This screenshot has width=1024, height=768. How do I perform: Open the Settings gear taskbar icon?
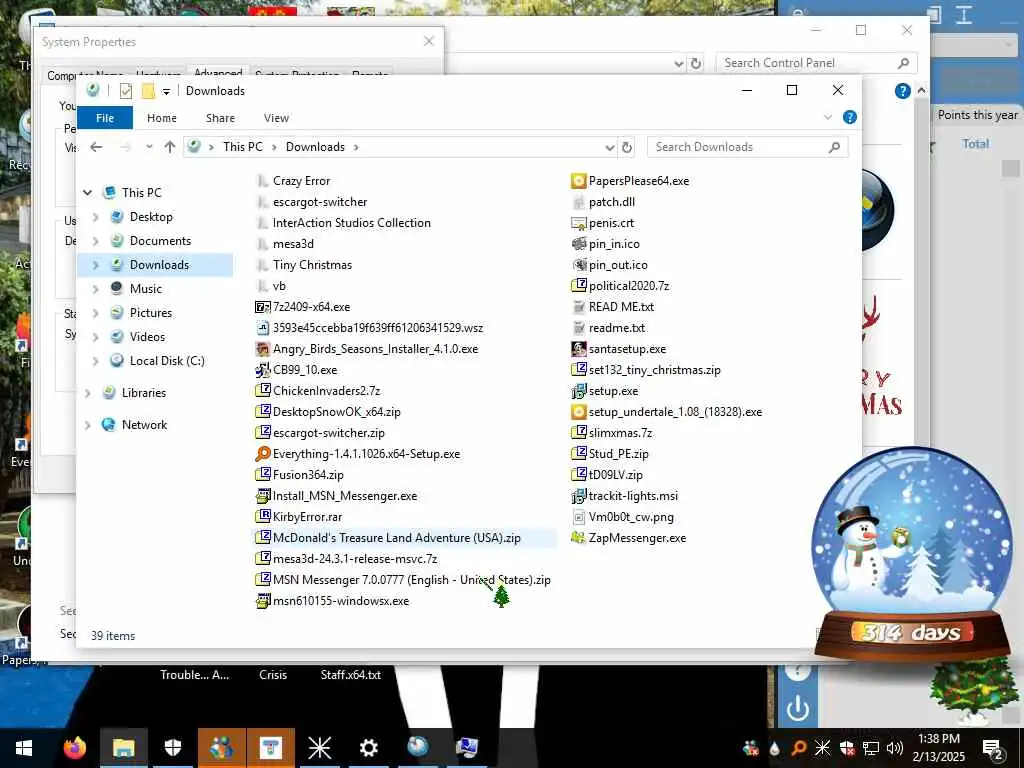coord(368,747)
